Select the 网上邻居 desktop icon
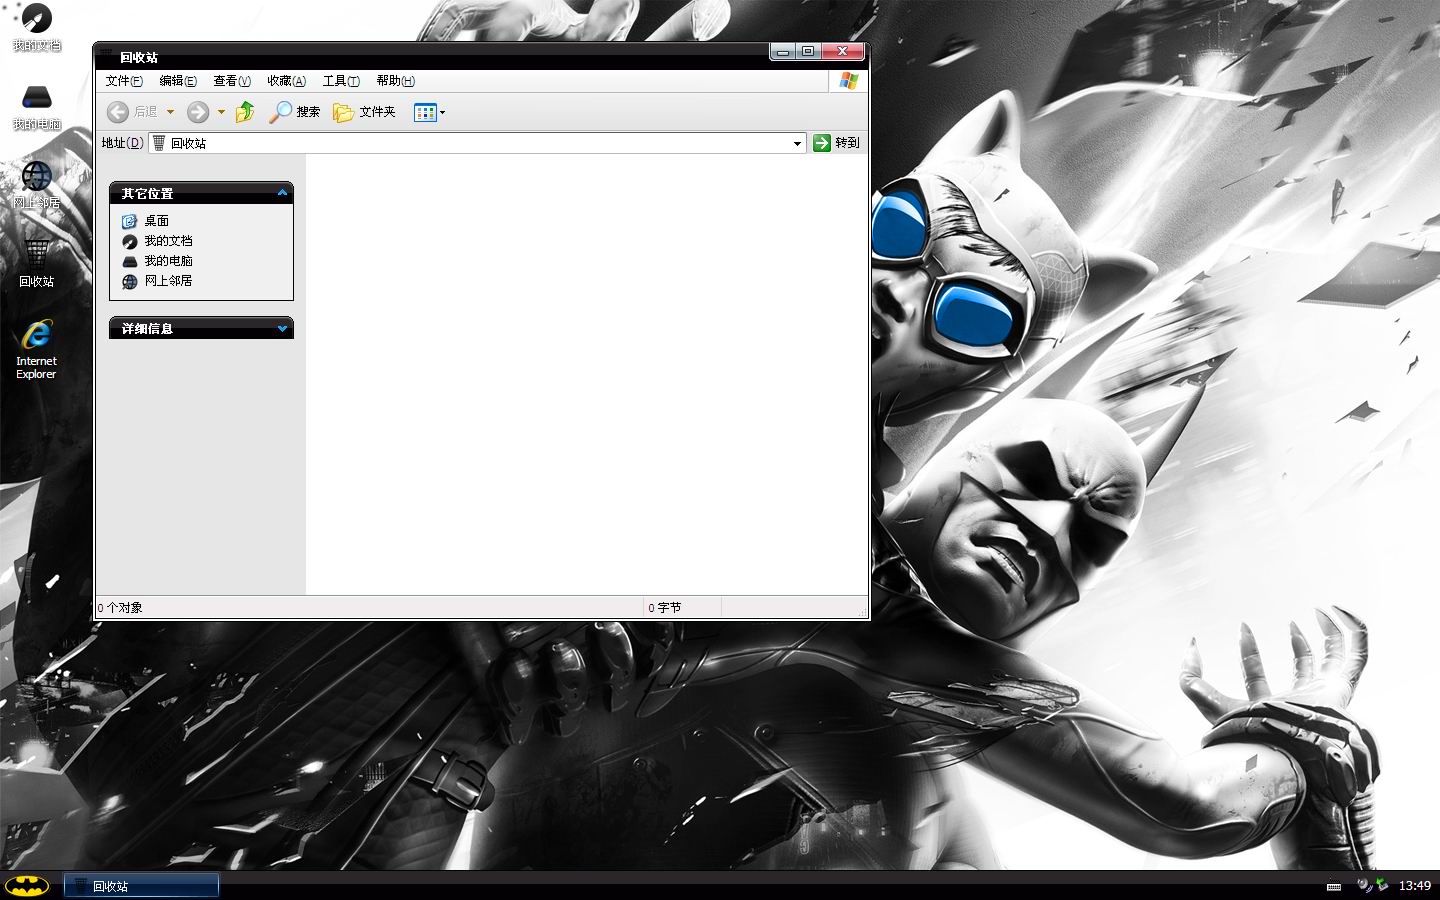The width and height of the screenshot is (1440, 900). click(37, 185)
